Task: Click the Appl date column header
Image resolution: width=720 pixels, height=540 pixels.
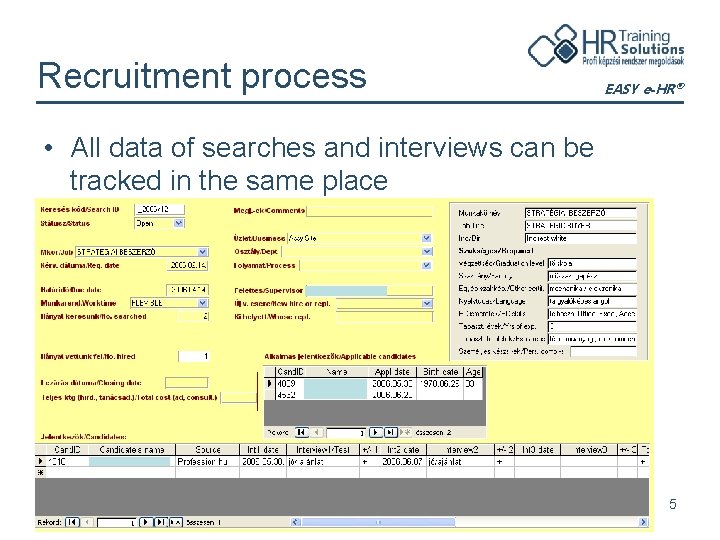Action: pos(392,372)
